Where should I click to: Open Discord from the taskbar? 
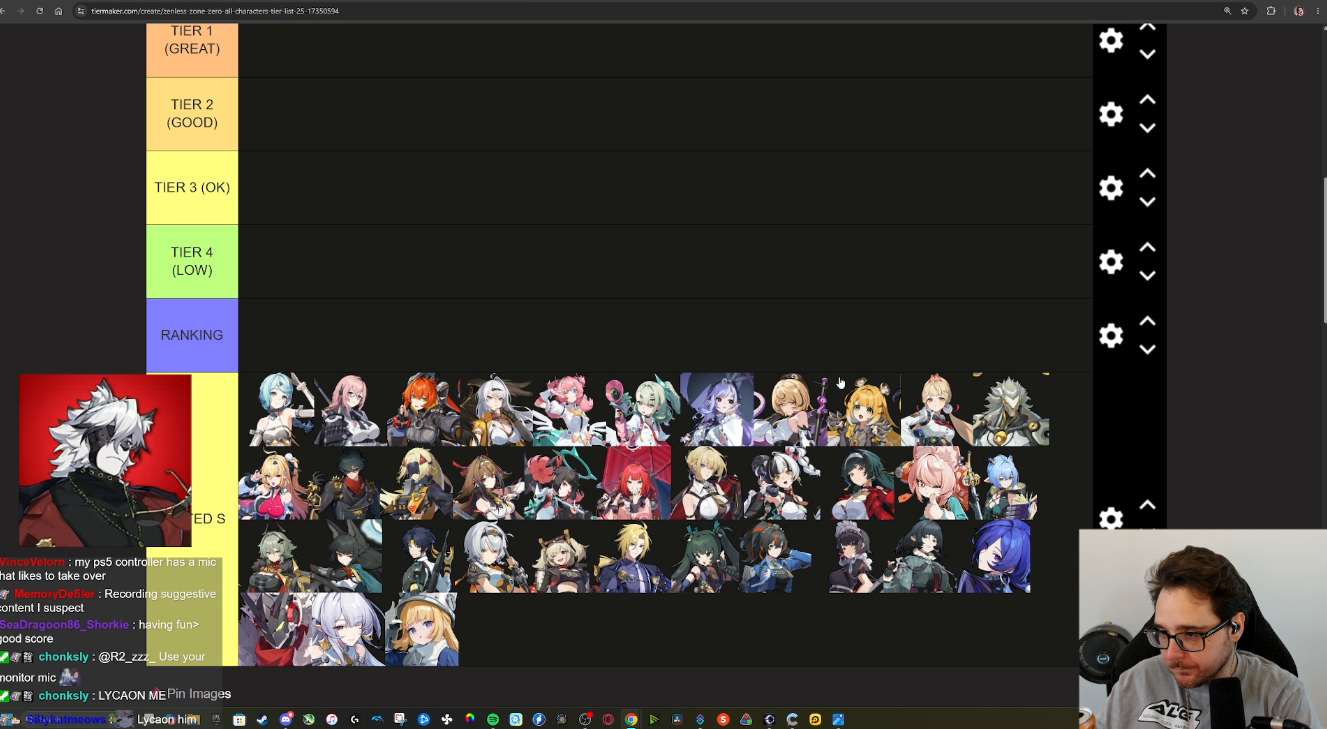pos(286,719)
